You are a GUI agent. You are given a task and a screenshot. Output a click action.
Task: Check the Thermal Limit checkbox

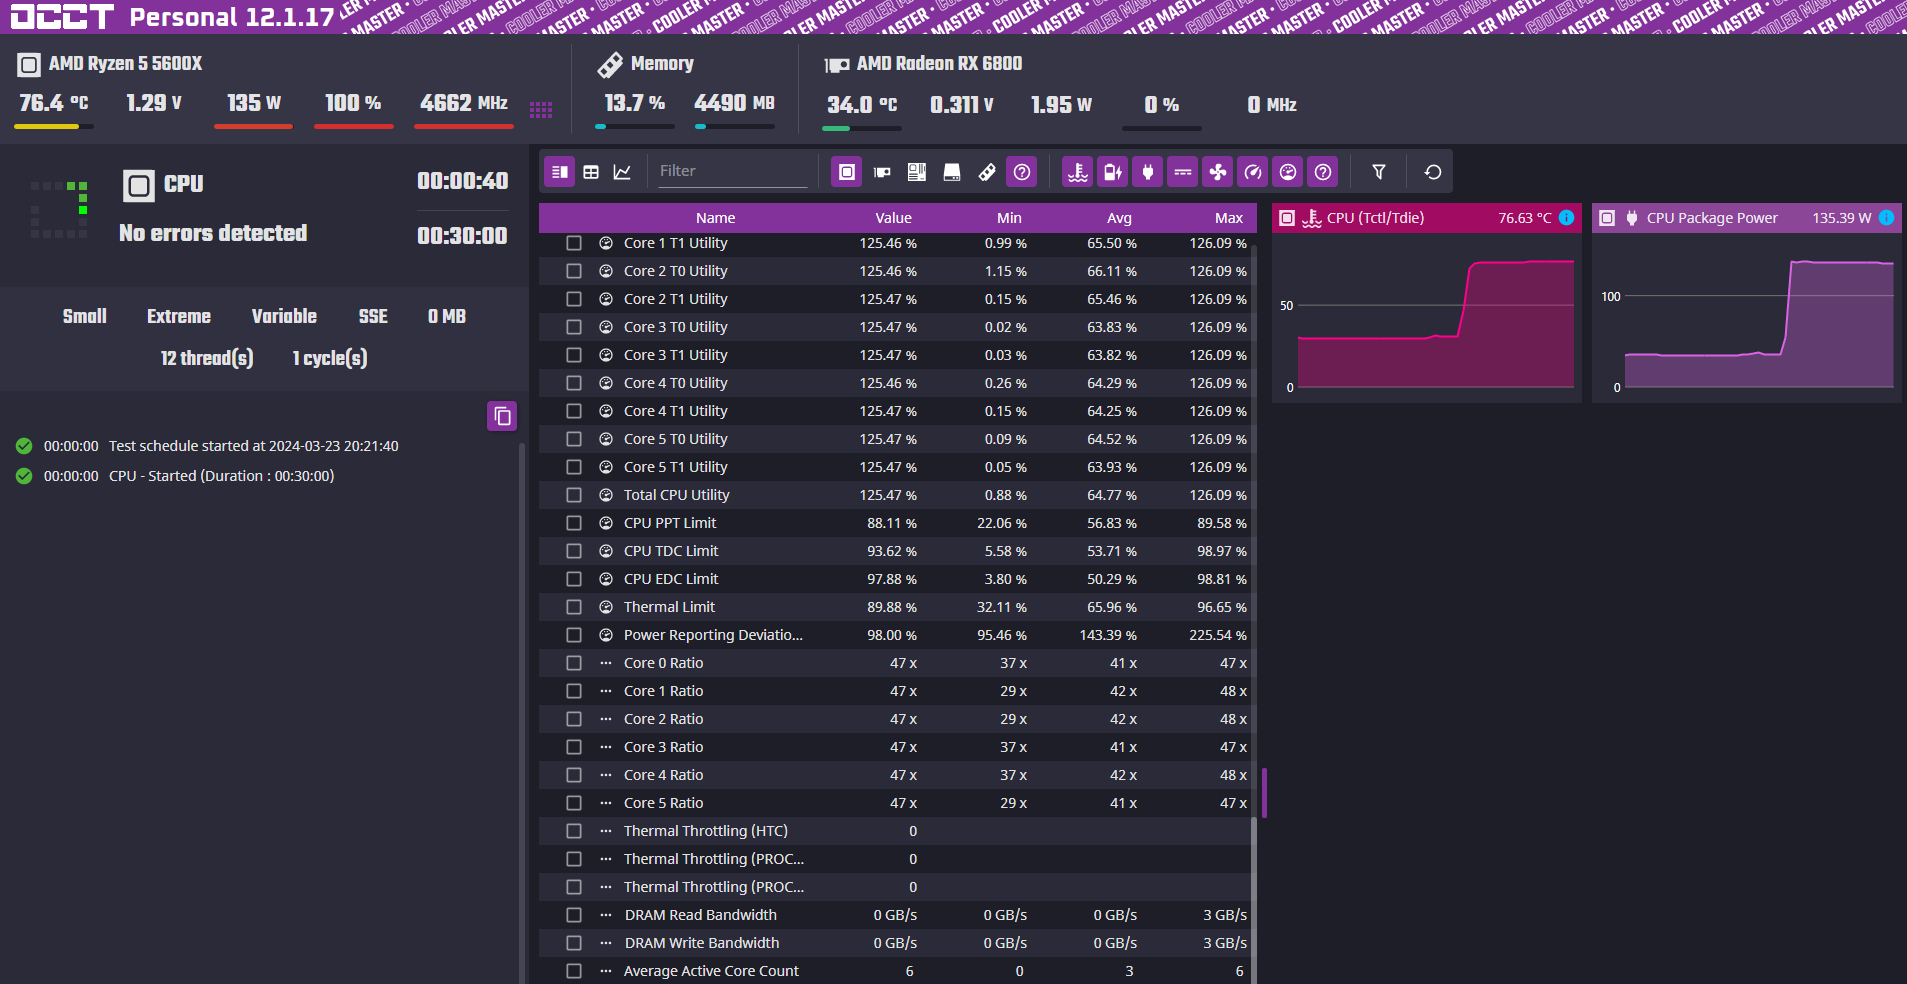click(574, 607)
